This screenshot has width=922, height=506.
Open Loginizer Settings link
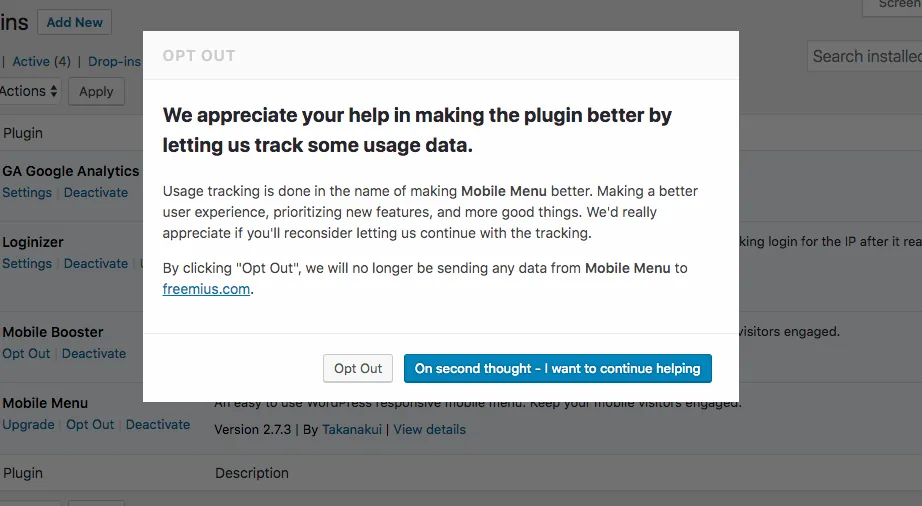27,264
